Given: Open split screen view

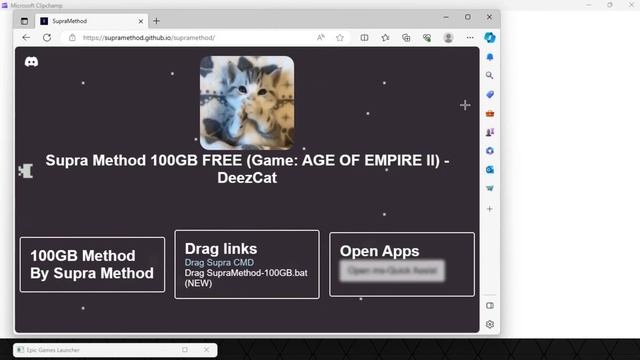Looking at the screenshot, I should 364,38.
